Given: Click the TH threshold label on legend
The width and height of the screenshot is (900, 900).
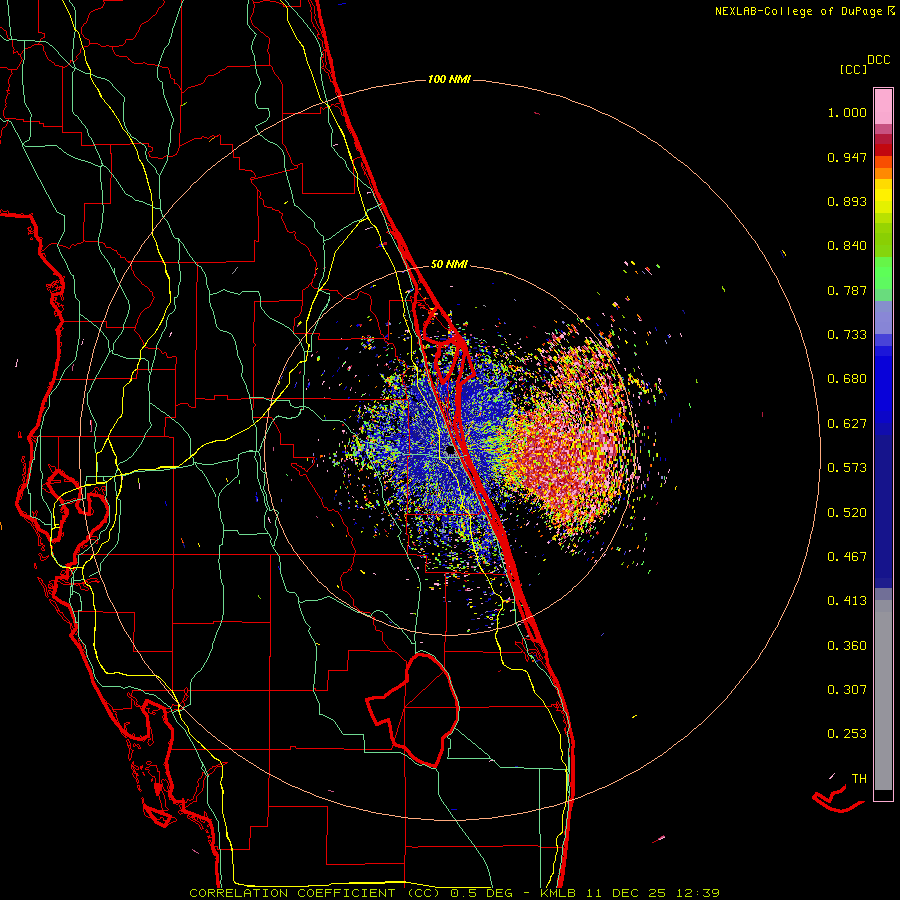Looking at the screenshot, I should pos(859,779).
